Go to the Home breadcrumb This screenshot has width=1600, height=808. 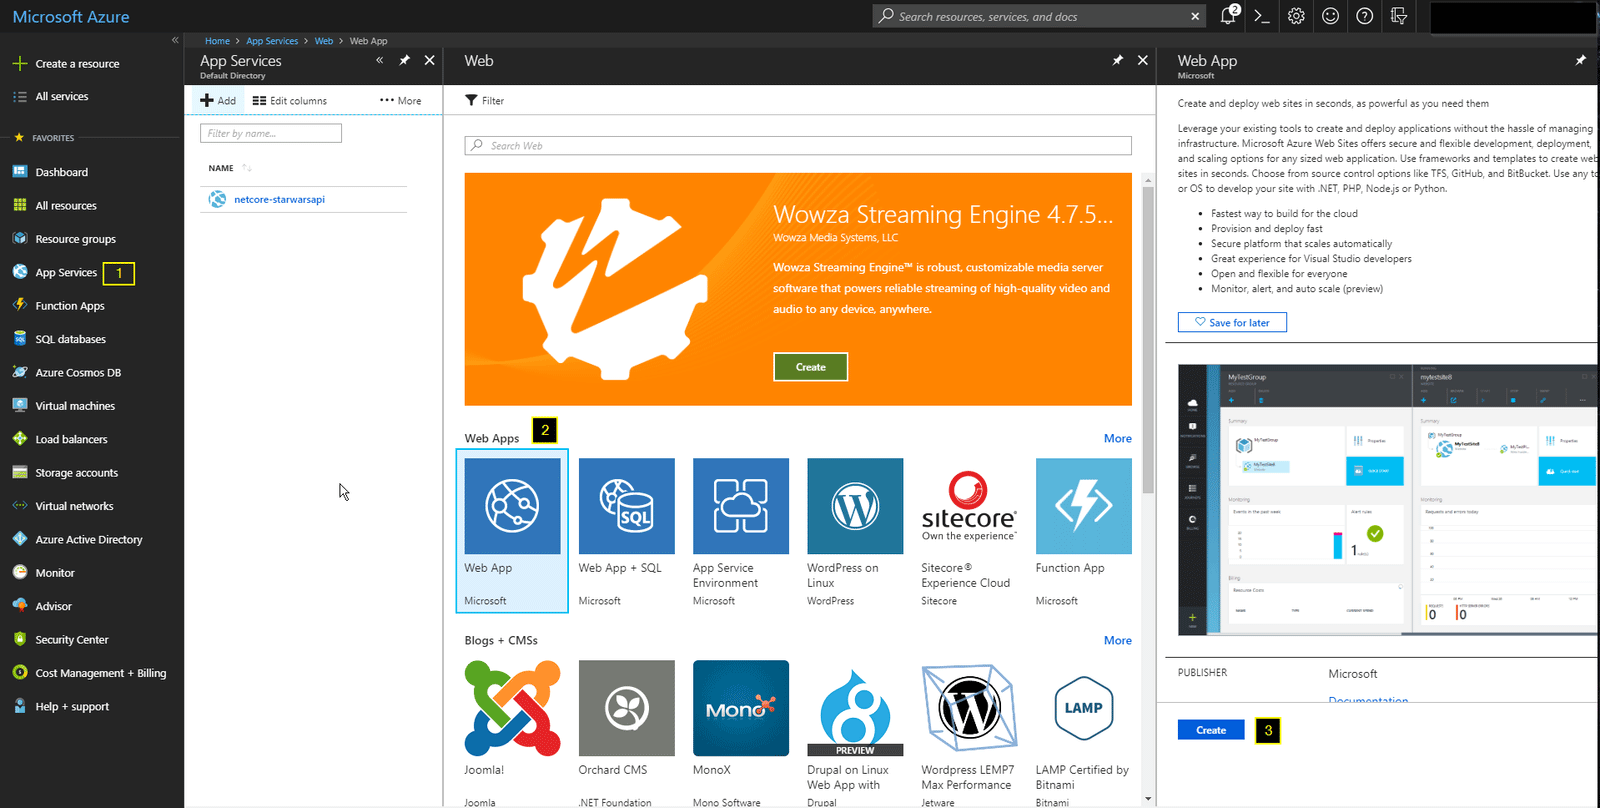coord(217,41)
